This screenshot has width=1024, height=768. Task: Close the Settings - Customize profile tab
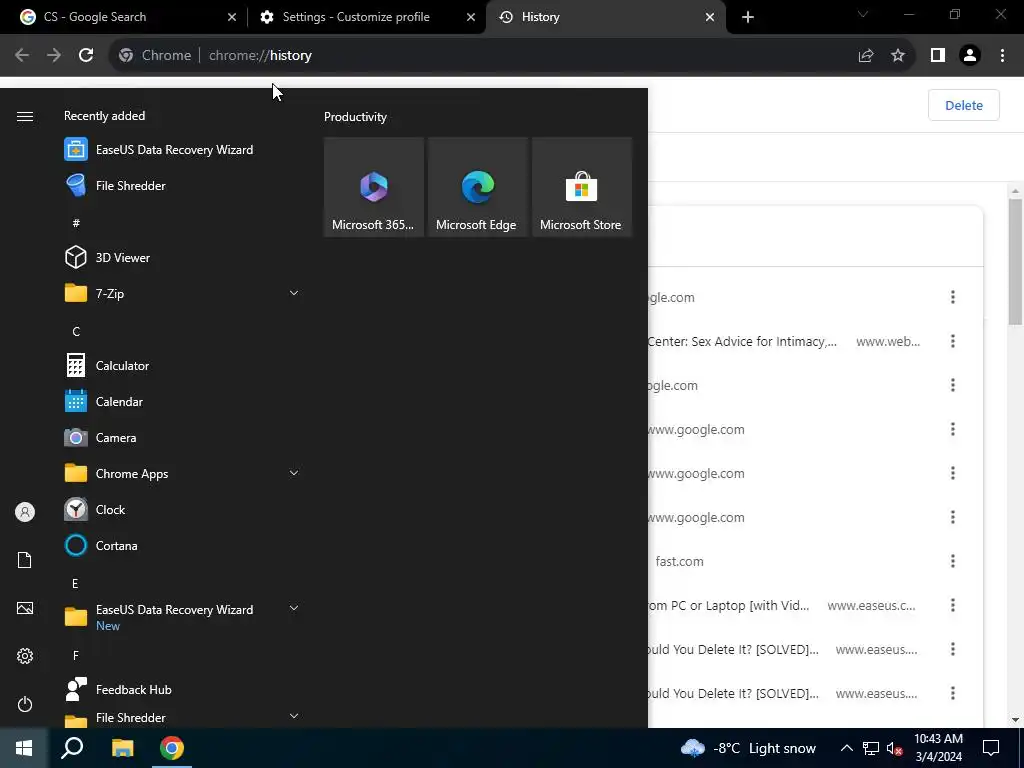pyautogui.click(x=471, y=17)
